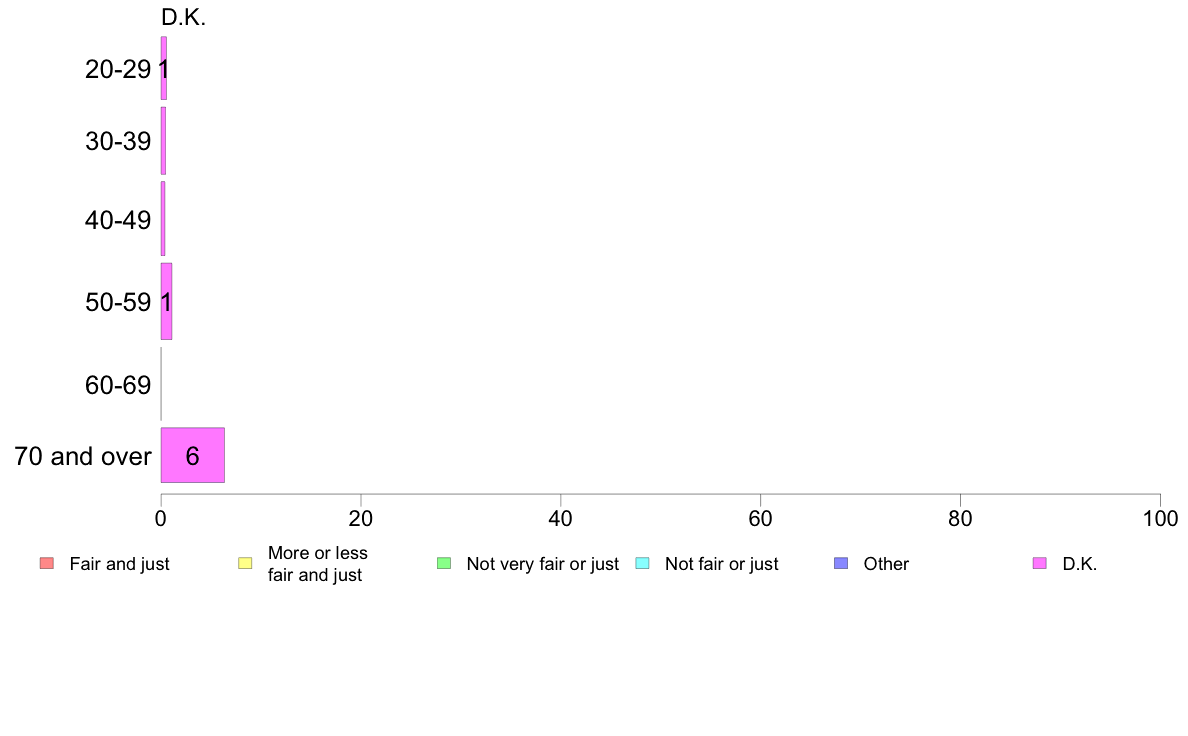This screenshot has width=1188, height=736.
Task: Click the 70 and over axis label
Action: point(83,456)
